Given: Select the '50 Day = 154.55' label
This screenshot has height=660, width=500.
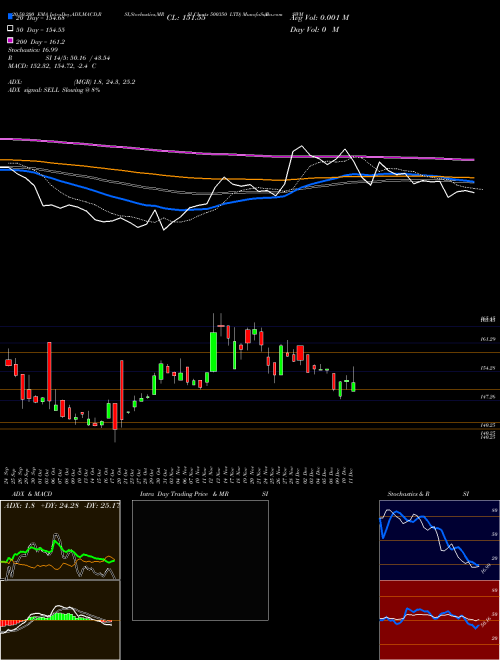Looking at the screenshot, I should pos(40,30).
